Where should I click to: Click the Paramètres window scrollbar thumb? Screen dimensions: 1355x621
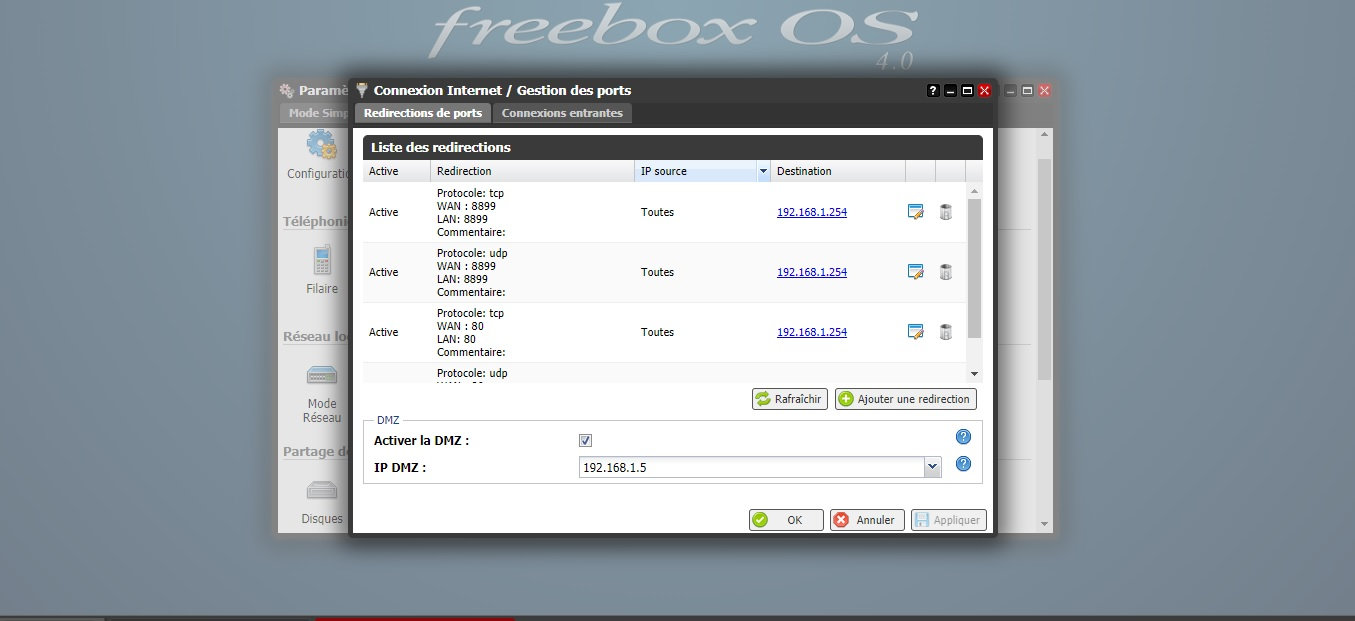tap(1044, 268)
